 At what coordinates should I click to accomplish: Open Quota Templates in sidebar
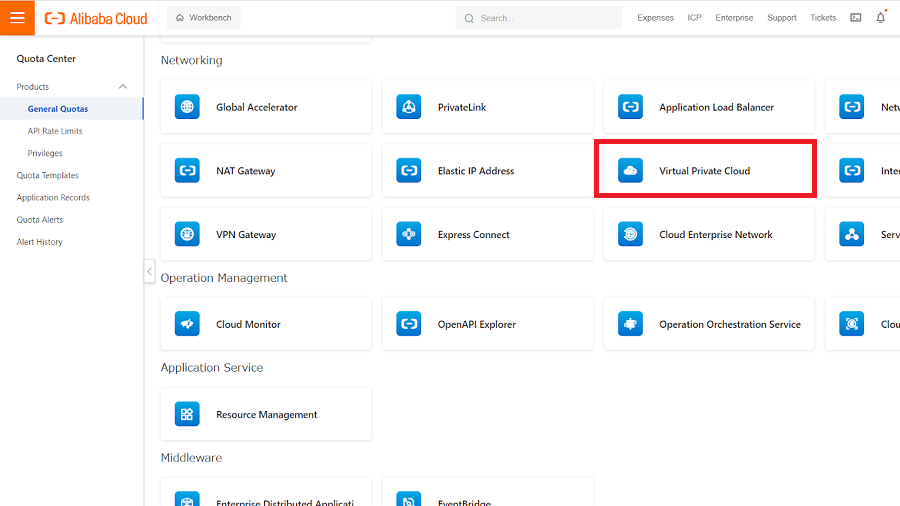(47, 176)
